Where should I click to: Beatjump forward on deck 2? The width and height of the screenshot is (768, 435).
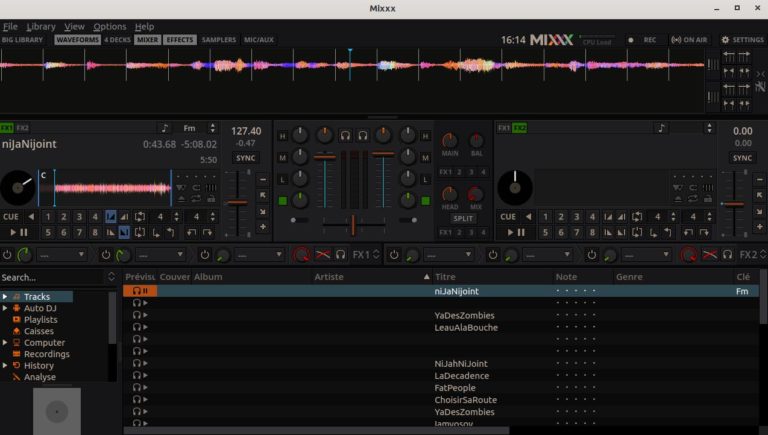tap(704, 232)
